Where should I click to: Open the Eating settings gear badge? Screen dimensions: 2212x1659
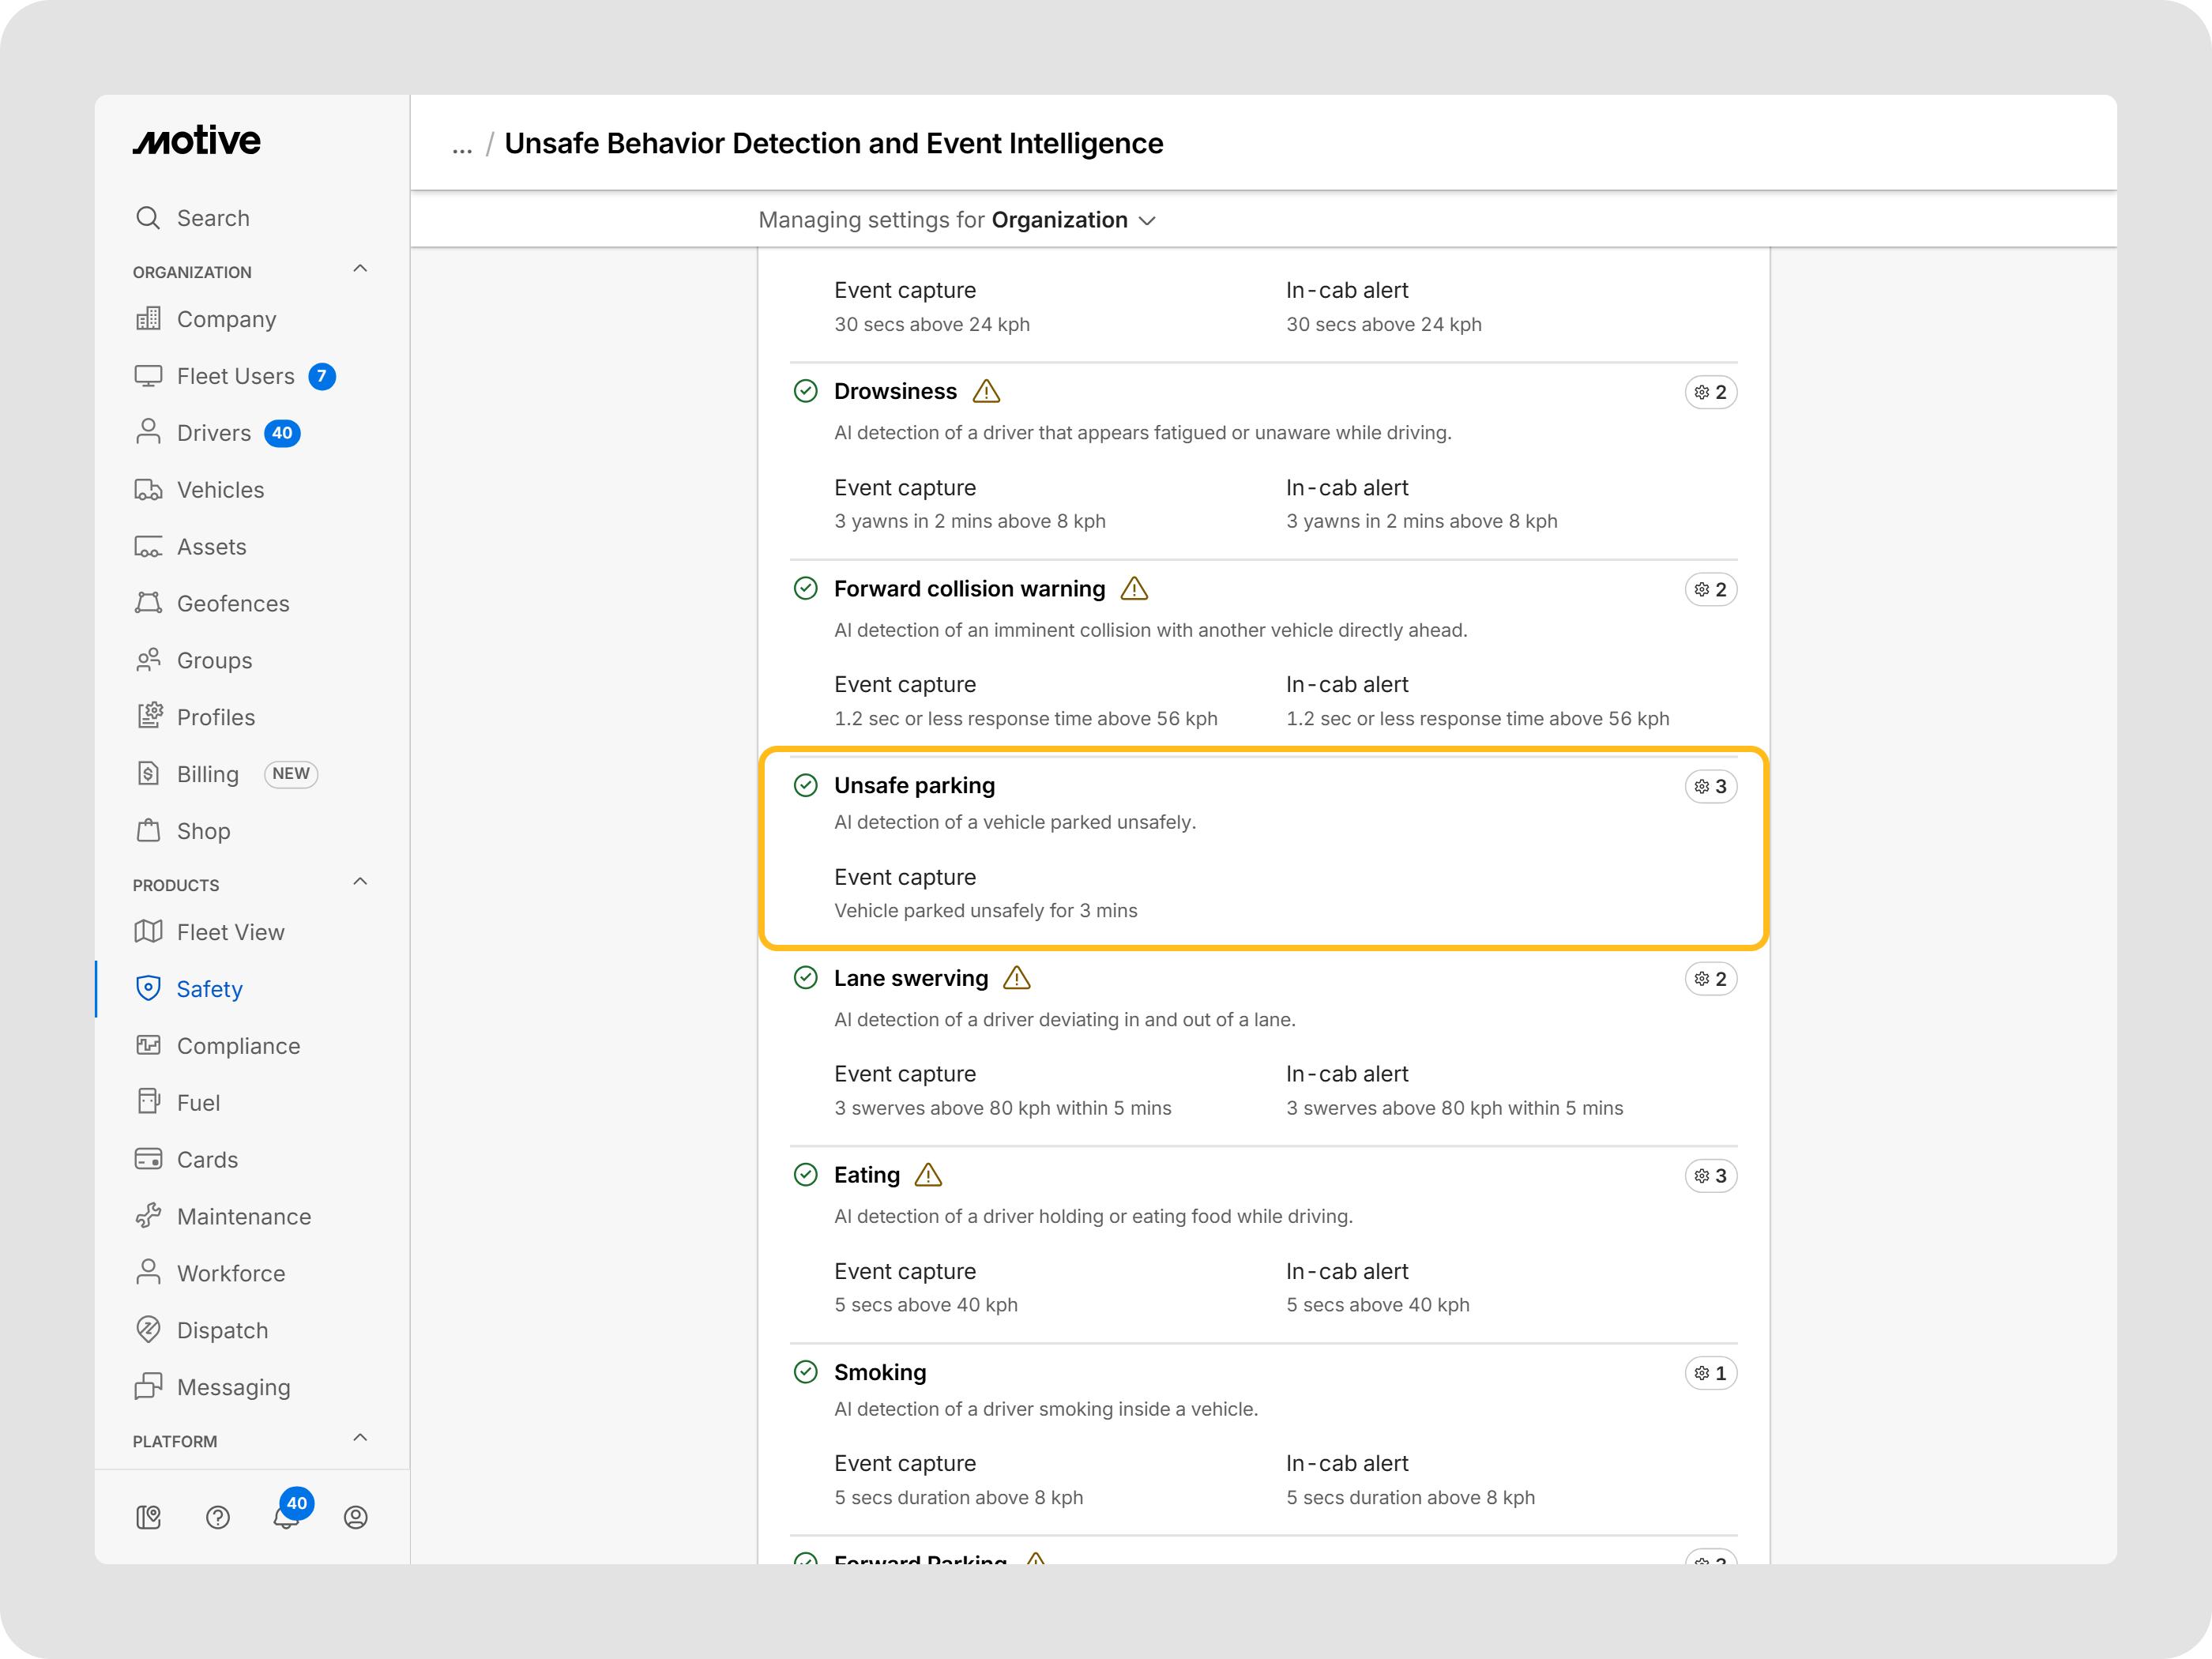1710,1176
